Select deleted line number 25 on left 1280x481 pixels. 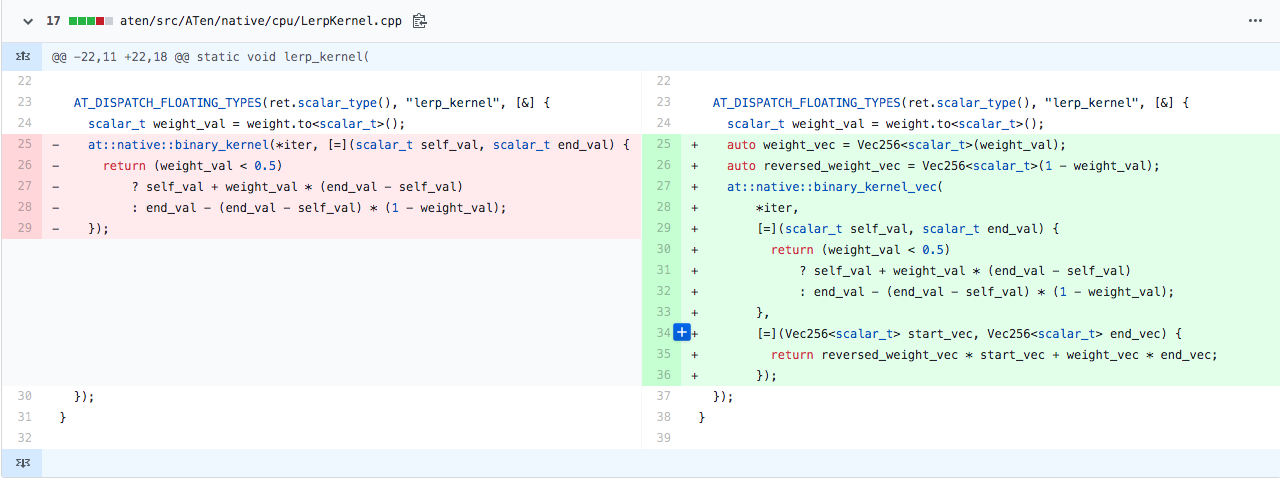coord(24,145)
